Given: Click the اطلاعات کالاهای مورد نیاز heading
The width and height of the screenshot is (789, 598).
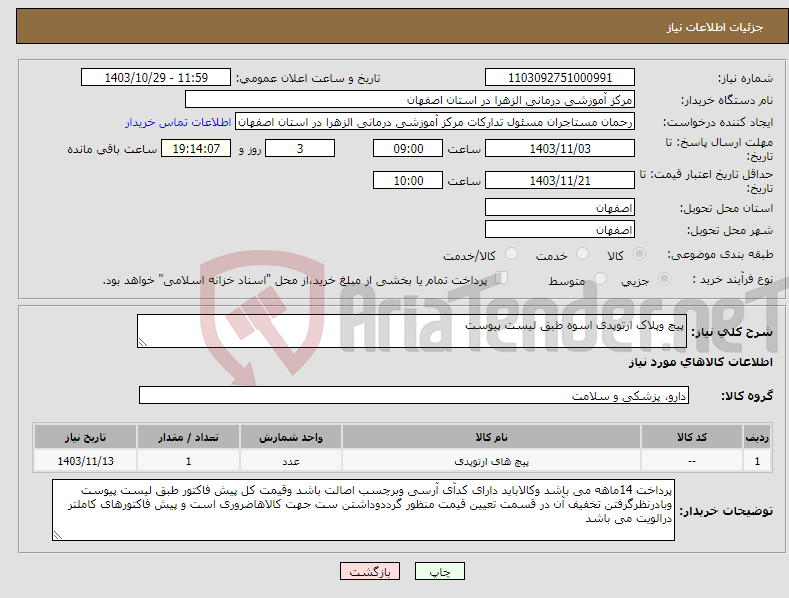Looking at the screenshot, I should 700,362.
